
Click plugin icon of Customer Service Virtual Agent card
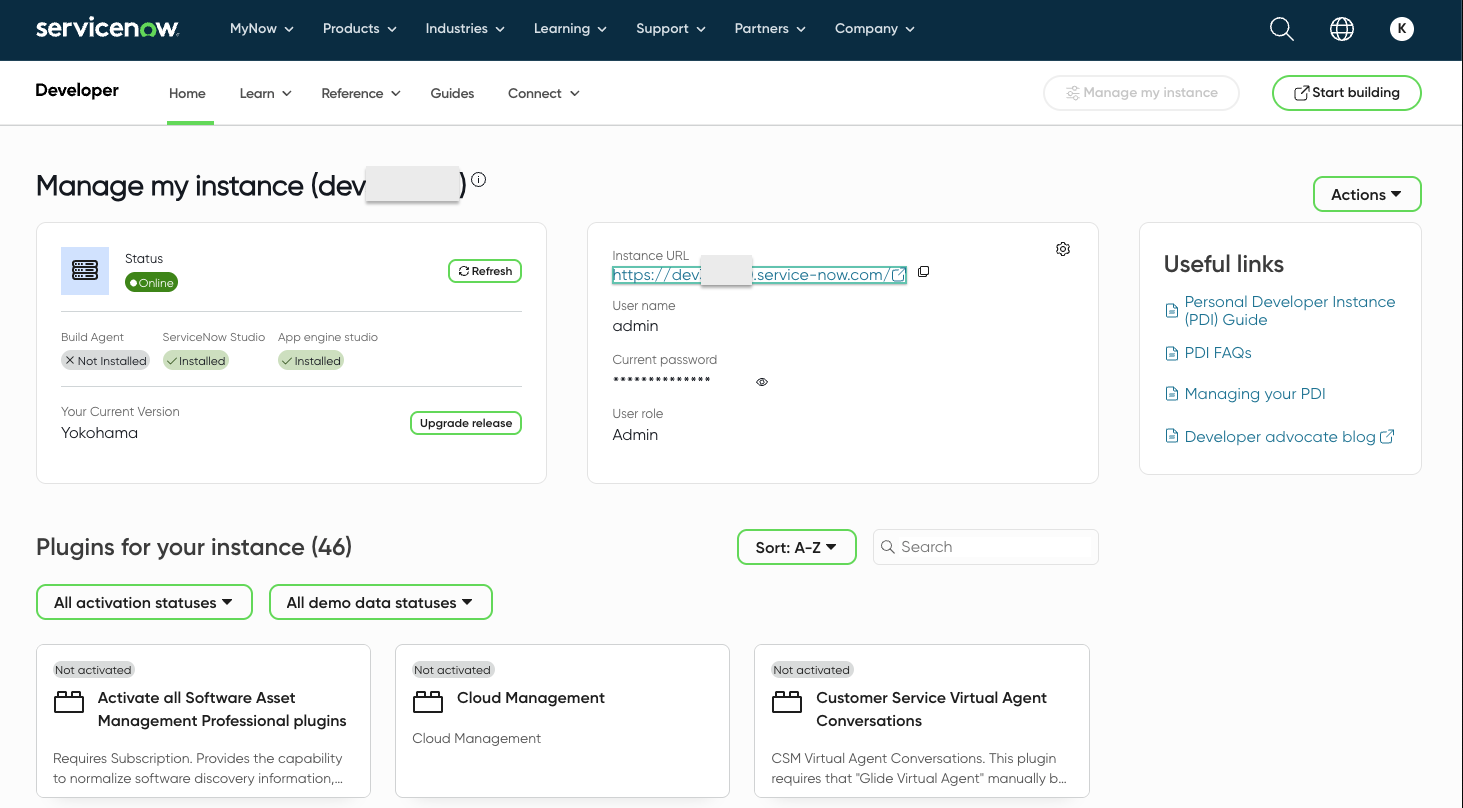click(787, 702)
